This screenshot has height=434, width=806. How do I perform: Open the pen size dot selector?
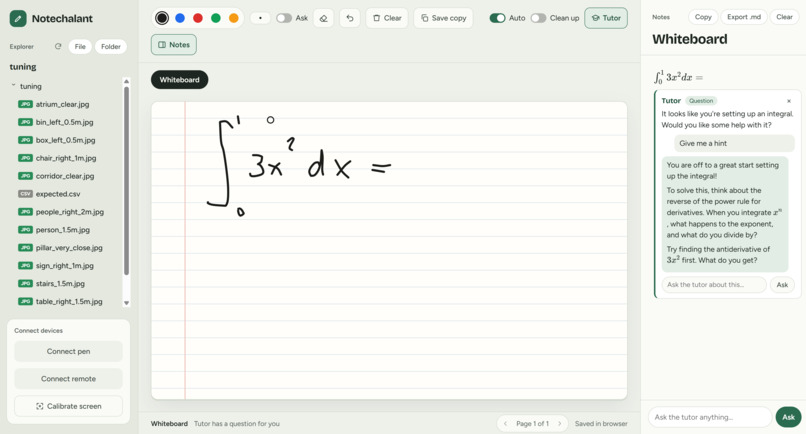(260, 18)
